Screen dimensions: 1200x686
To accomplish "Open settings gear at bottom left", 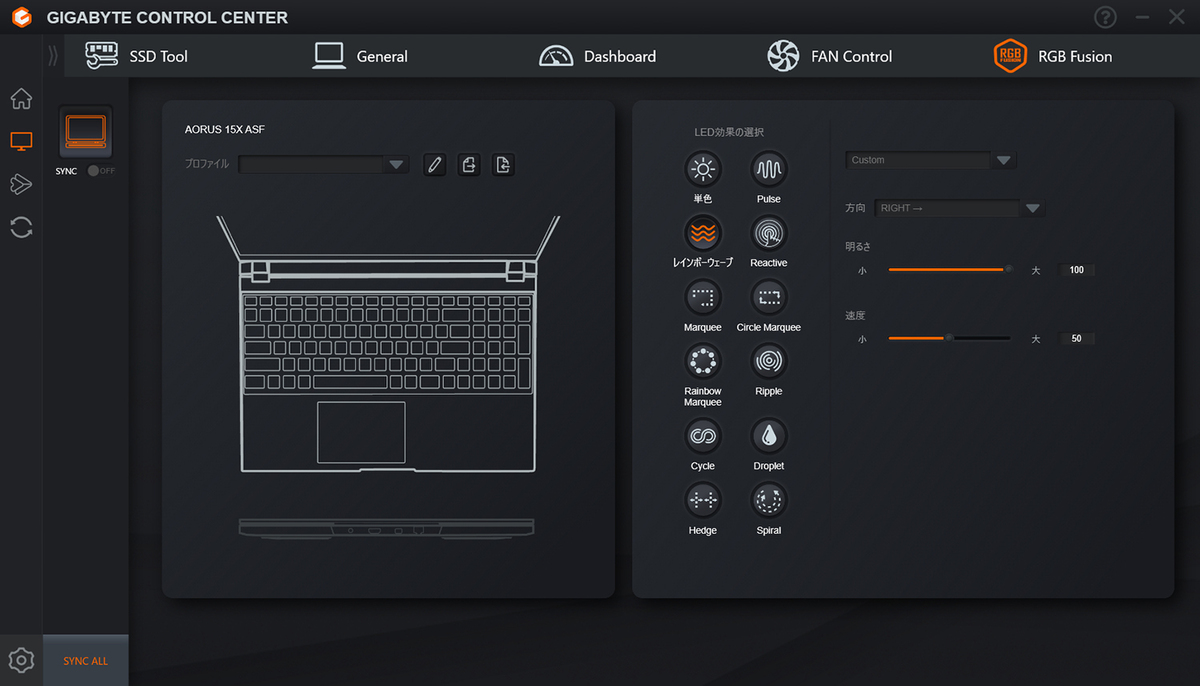I will click(x=21, y=660).
